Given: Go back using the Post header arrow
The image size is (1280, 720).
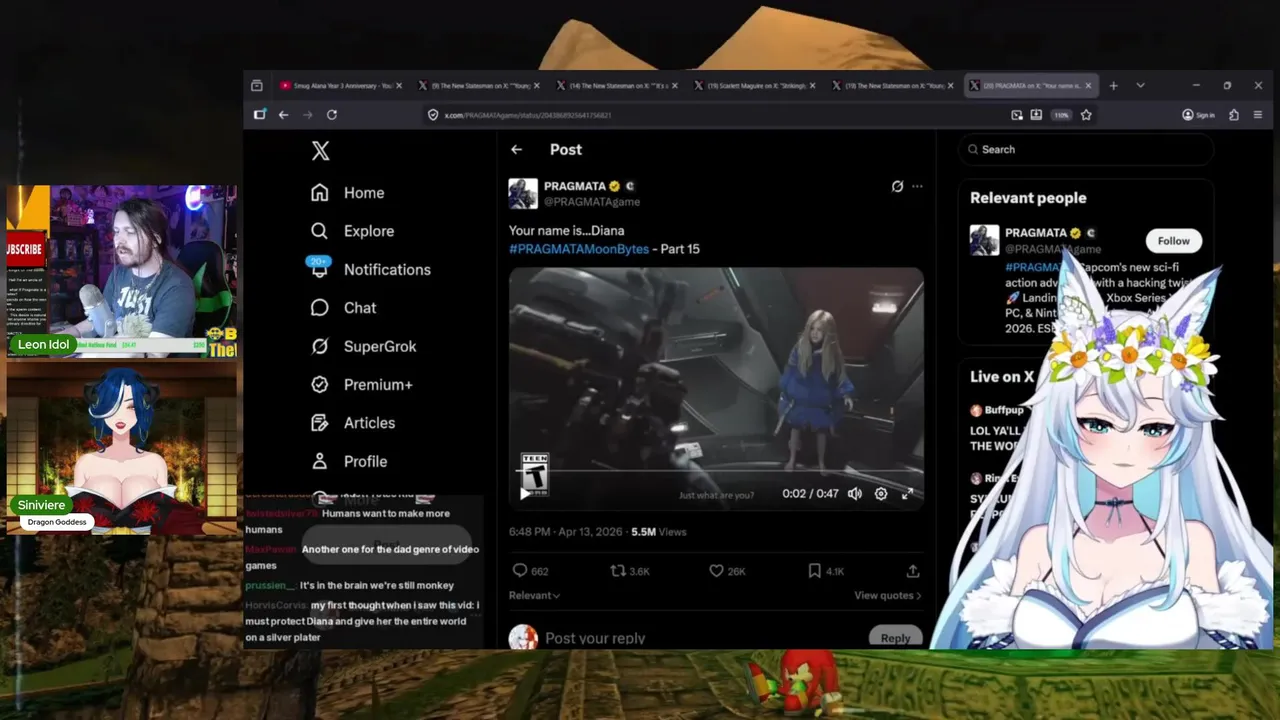Looking at the screenshot, I should [516, 149].
